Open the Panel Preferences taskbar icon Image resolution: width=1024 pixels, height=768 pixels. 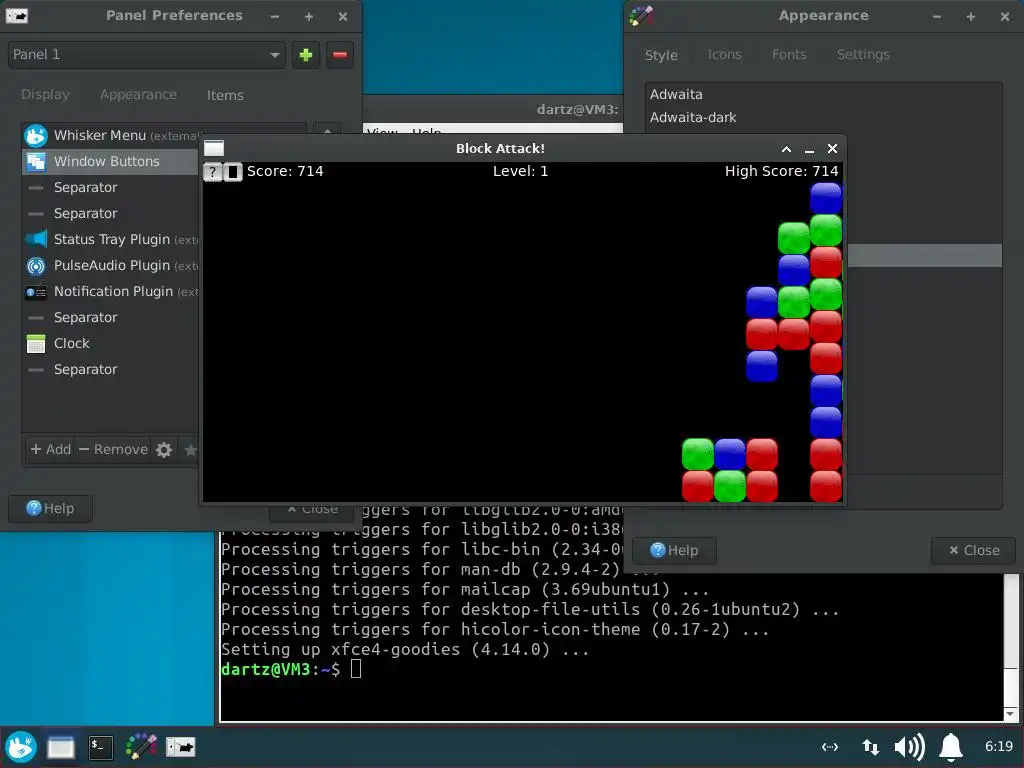pos(181,746)
